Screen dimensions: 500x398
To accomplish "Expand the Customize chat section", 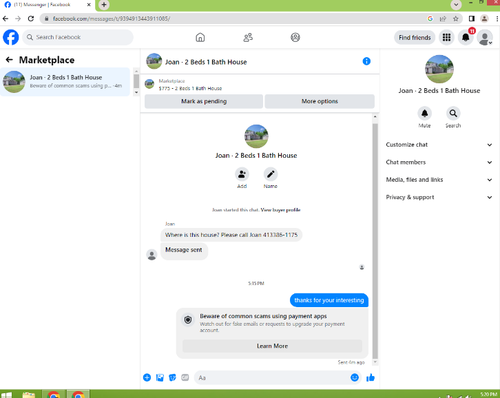I will 439,145.
